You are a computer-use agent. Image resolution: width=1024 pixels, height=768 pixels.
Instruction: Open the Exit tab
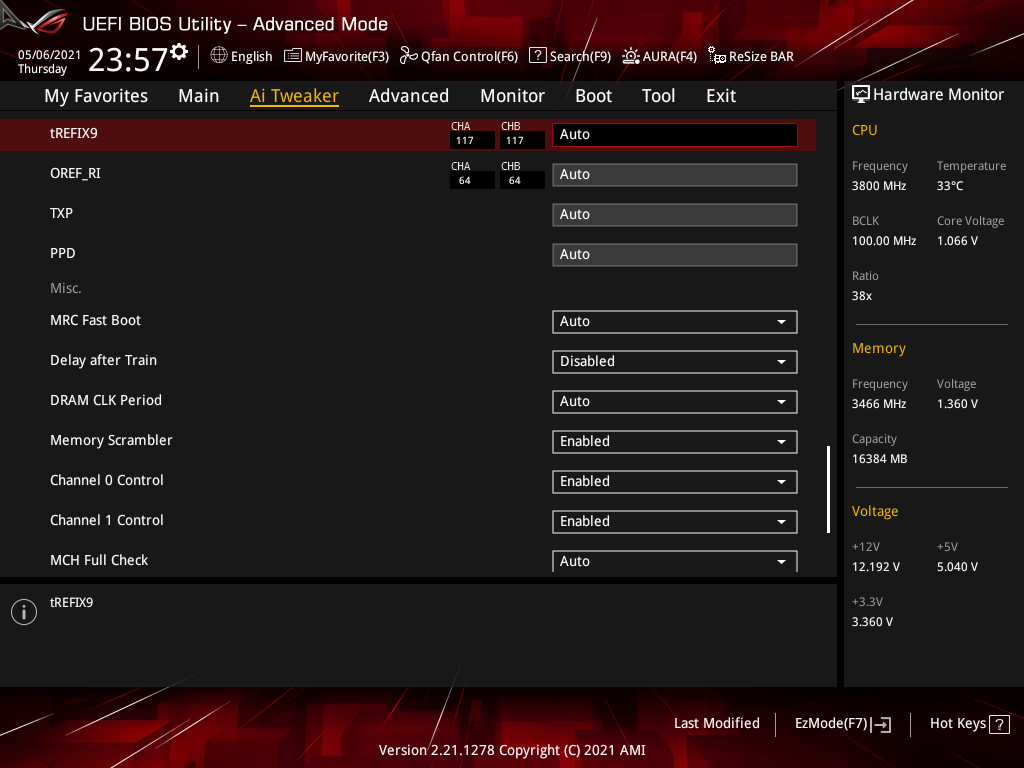721,96
